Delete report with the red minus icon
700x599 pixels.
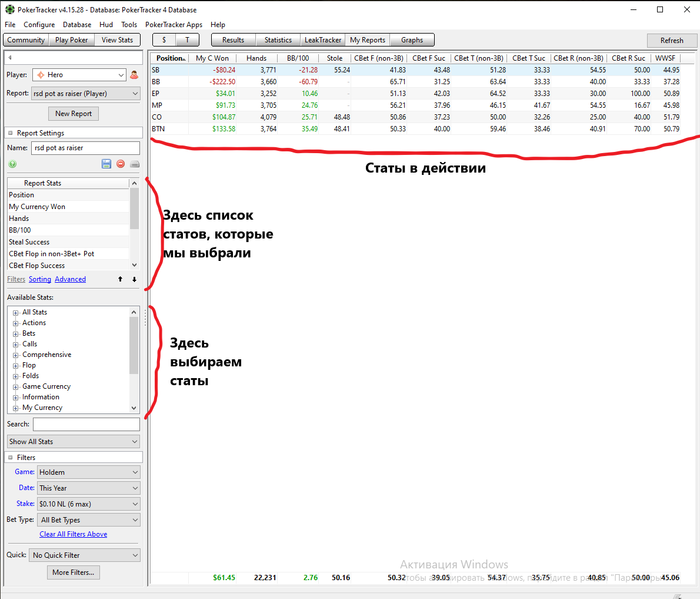[x=121, y=164]
